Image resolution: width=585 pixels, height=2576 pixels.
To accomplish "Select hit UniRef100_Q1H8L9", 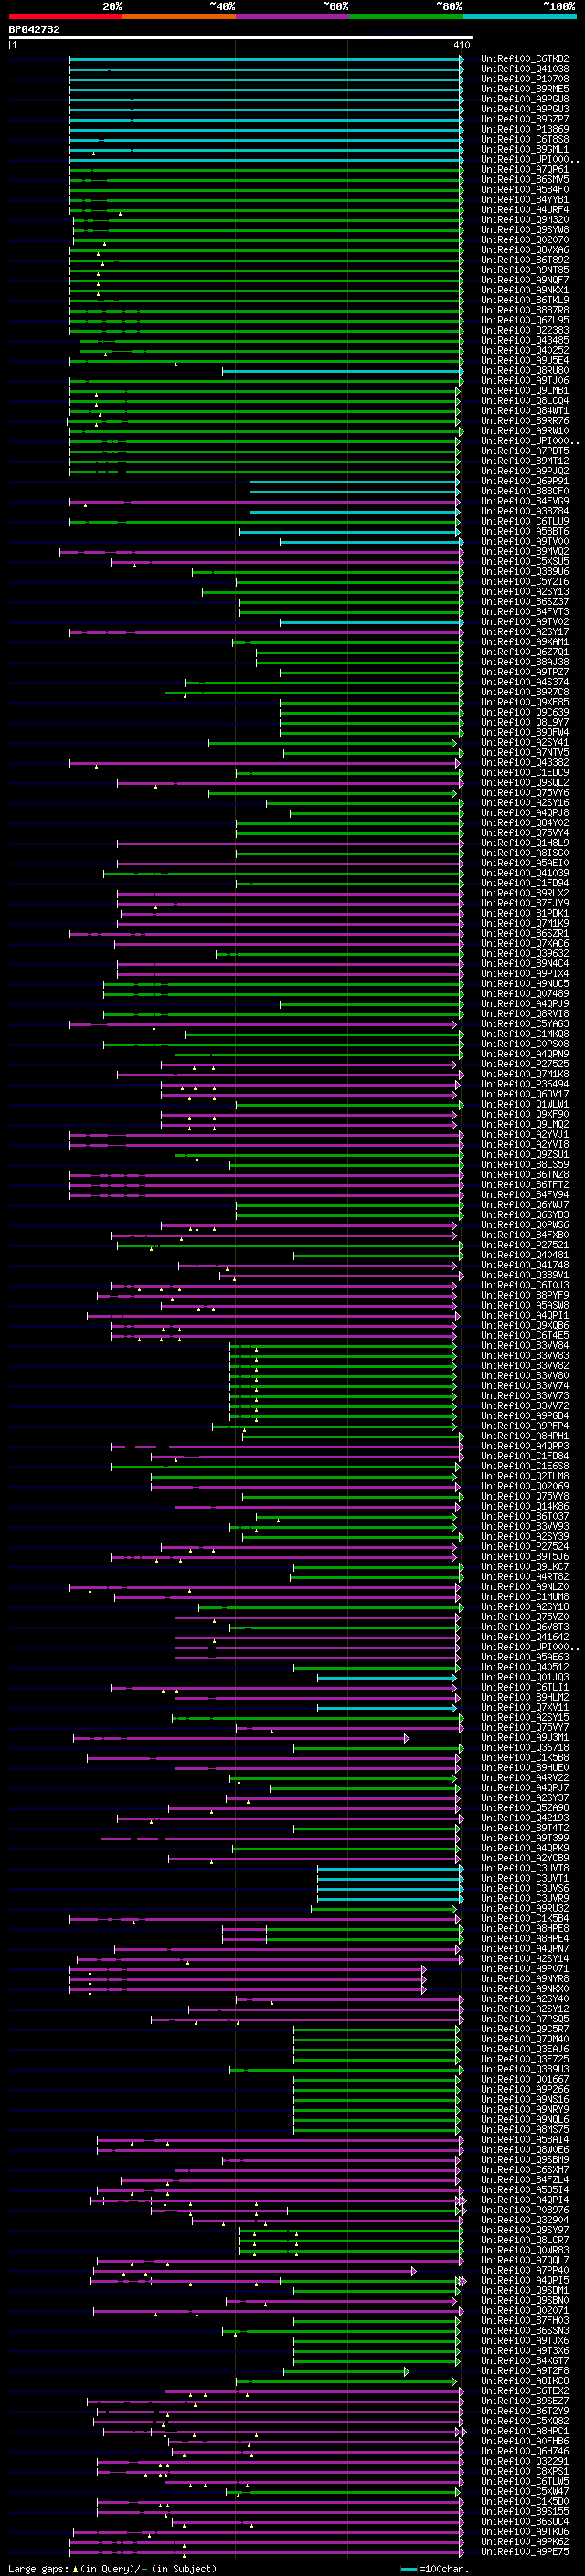I will pos(524,843).
